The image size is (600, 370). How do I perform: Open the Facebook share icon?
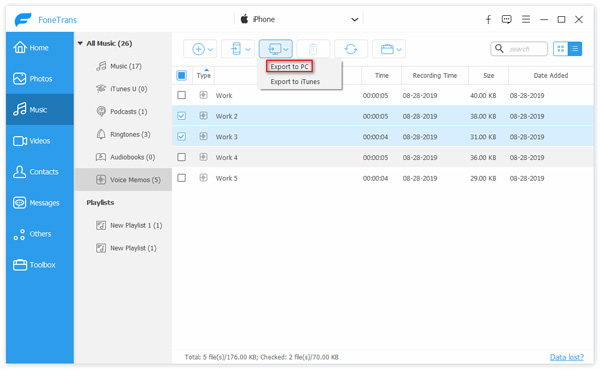[x=488, y=20]
